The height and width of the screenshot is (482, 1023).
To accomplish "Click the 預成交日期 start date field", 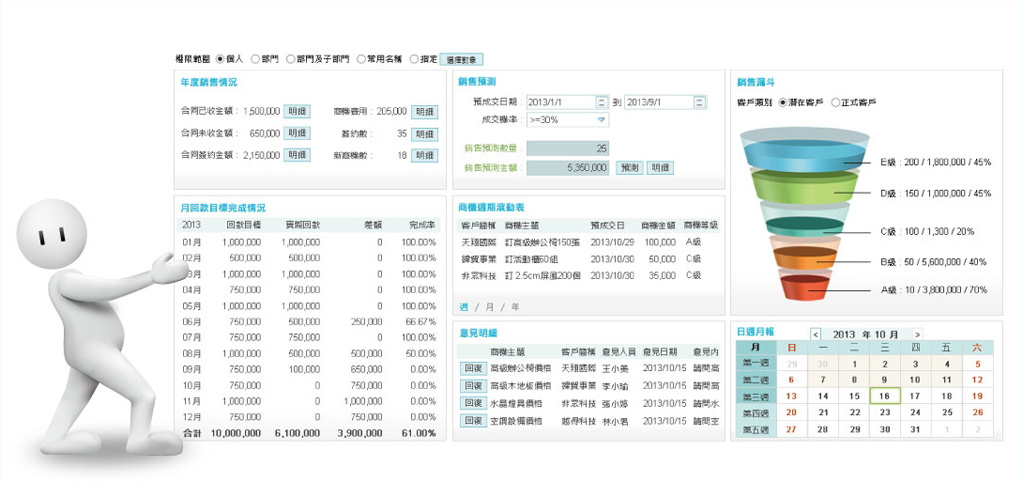I will (560, 102).
